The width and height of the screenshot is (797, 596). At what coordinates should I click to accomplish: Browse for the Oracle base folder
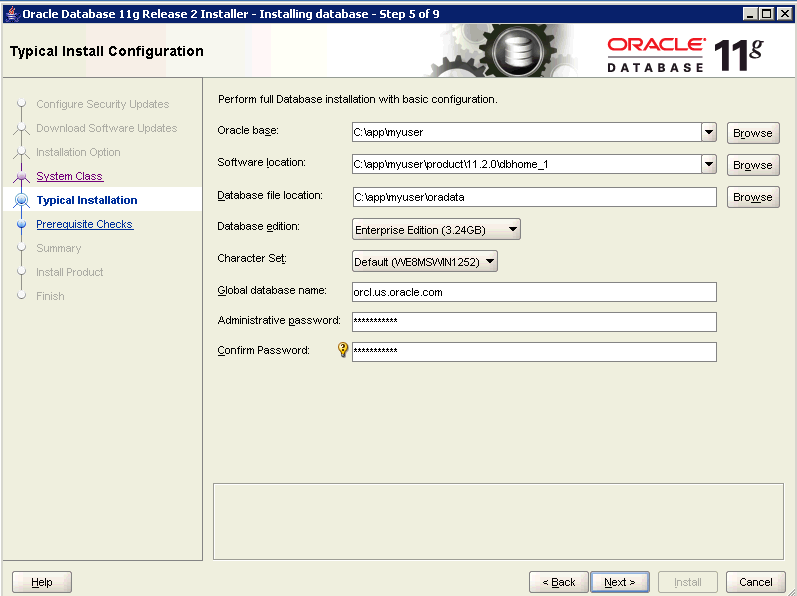(x=752, y=133)
